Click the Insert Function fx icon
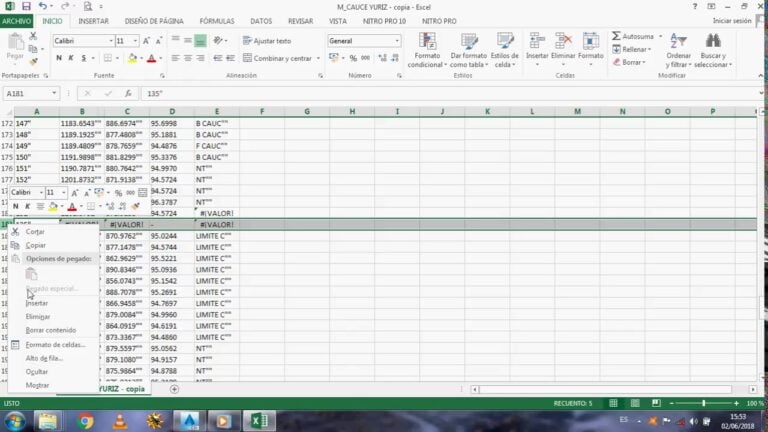768x432 pixels. coord(128,93)
